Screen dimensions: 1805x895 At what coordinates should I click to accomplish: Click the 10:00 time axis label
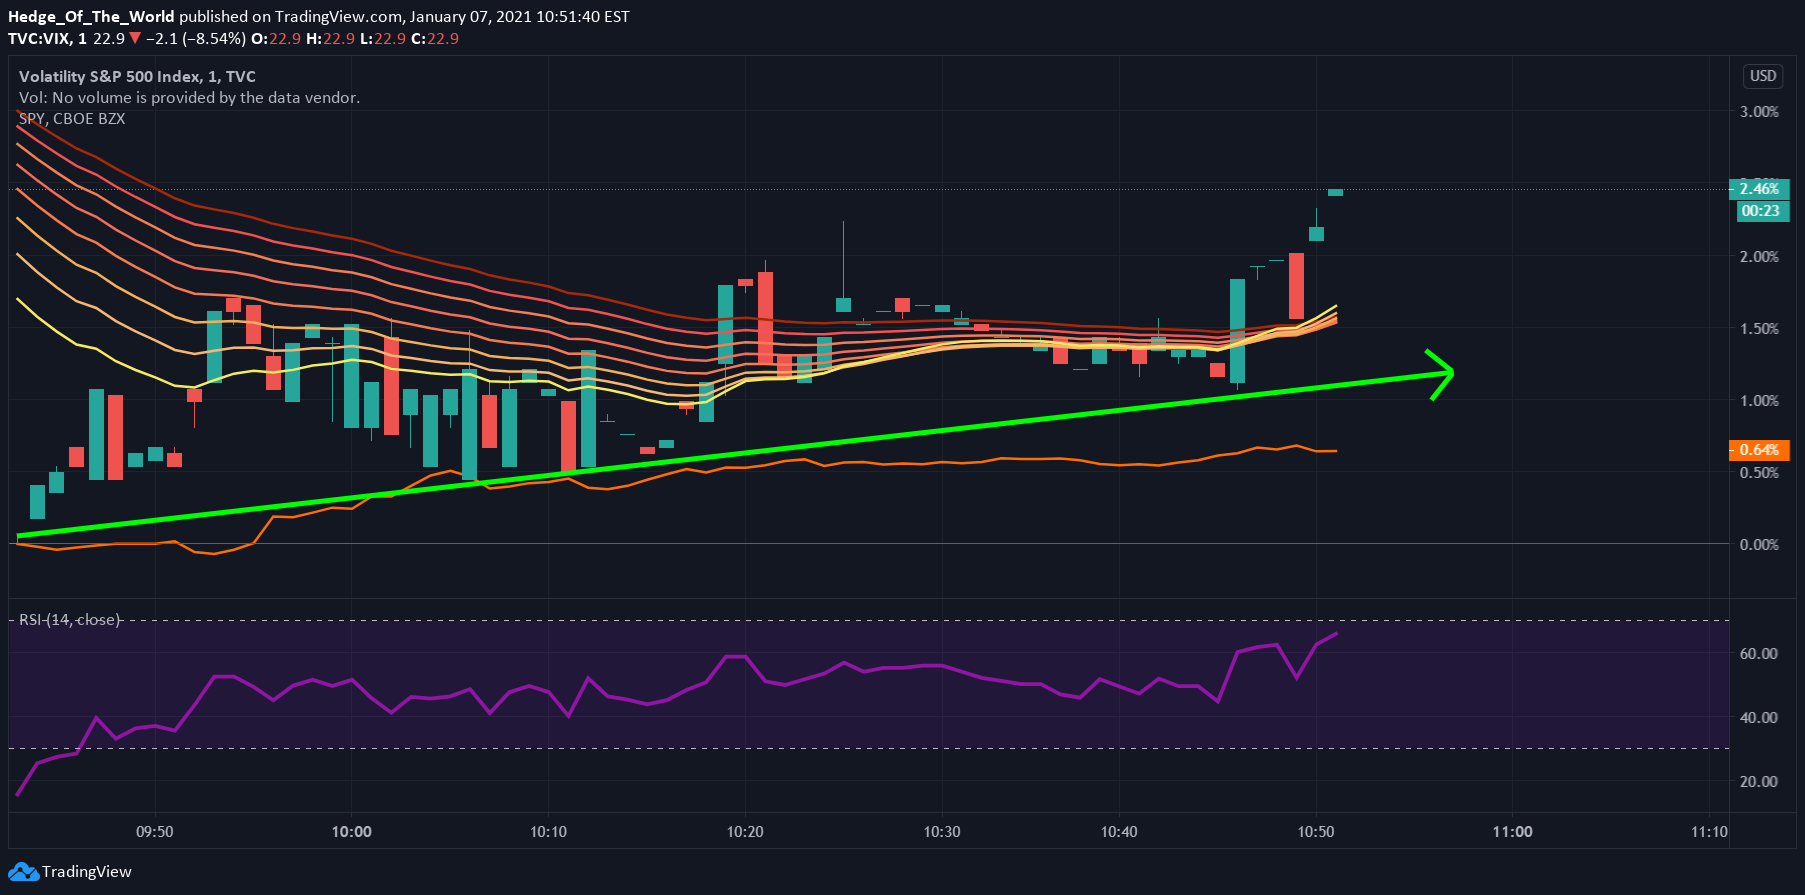point(352,832)
